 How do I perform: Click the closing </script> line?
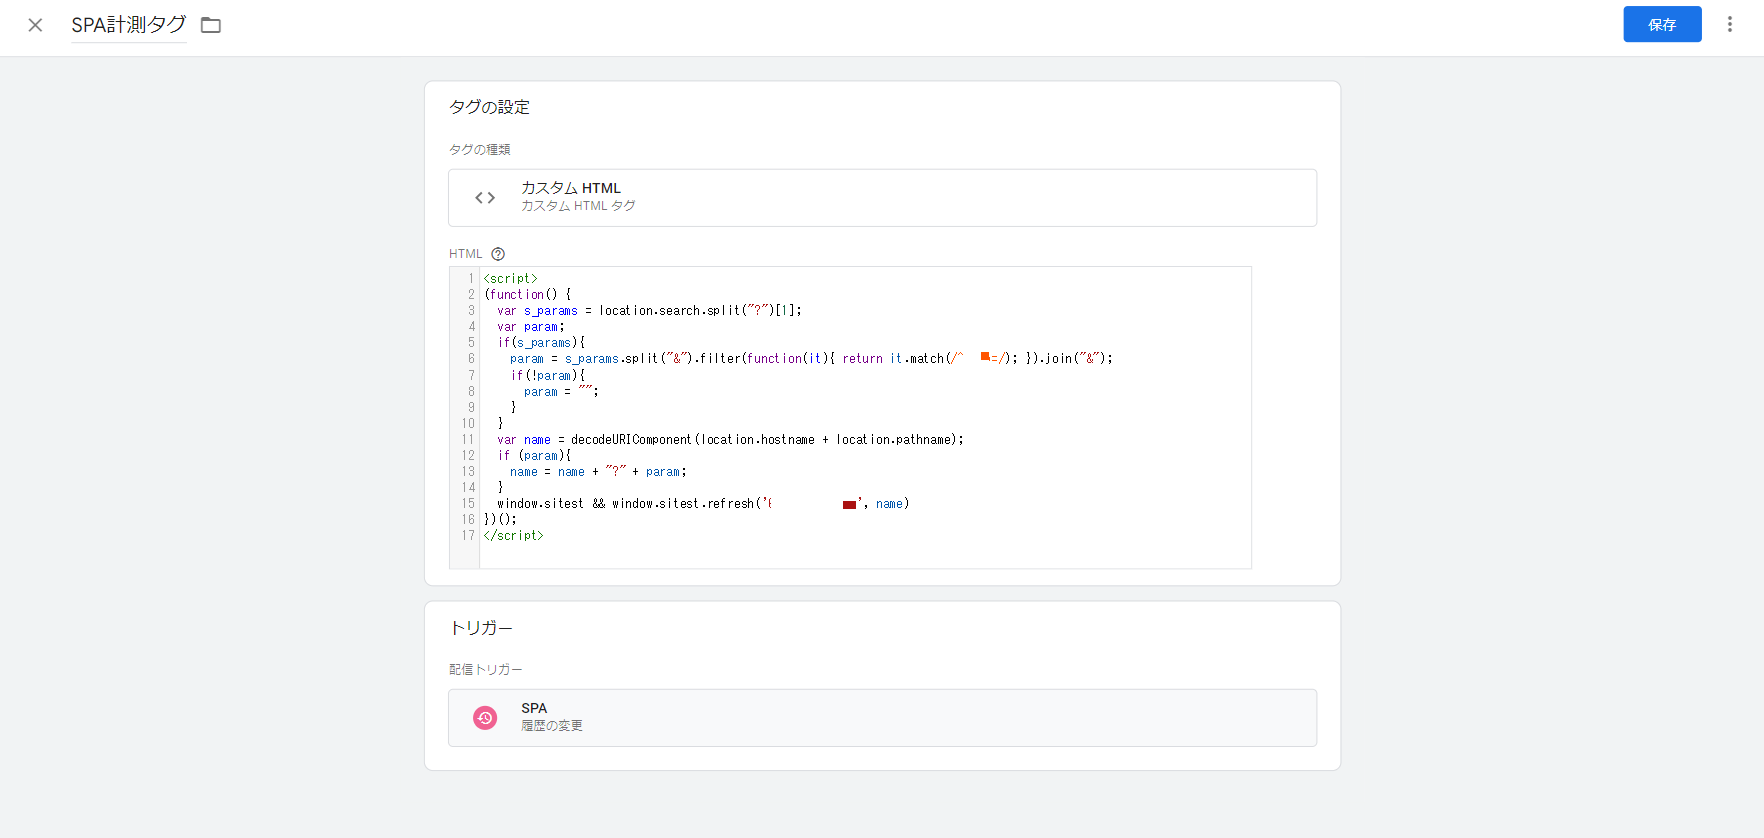[x=514, y=536]
